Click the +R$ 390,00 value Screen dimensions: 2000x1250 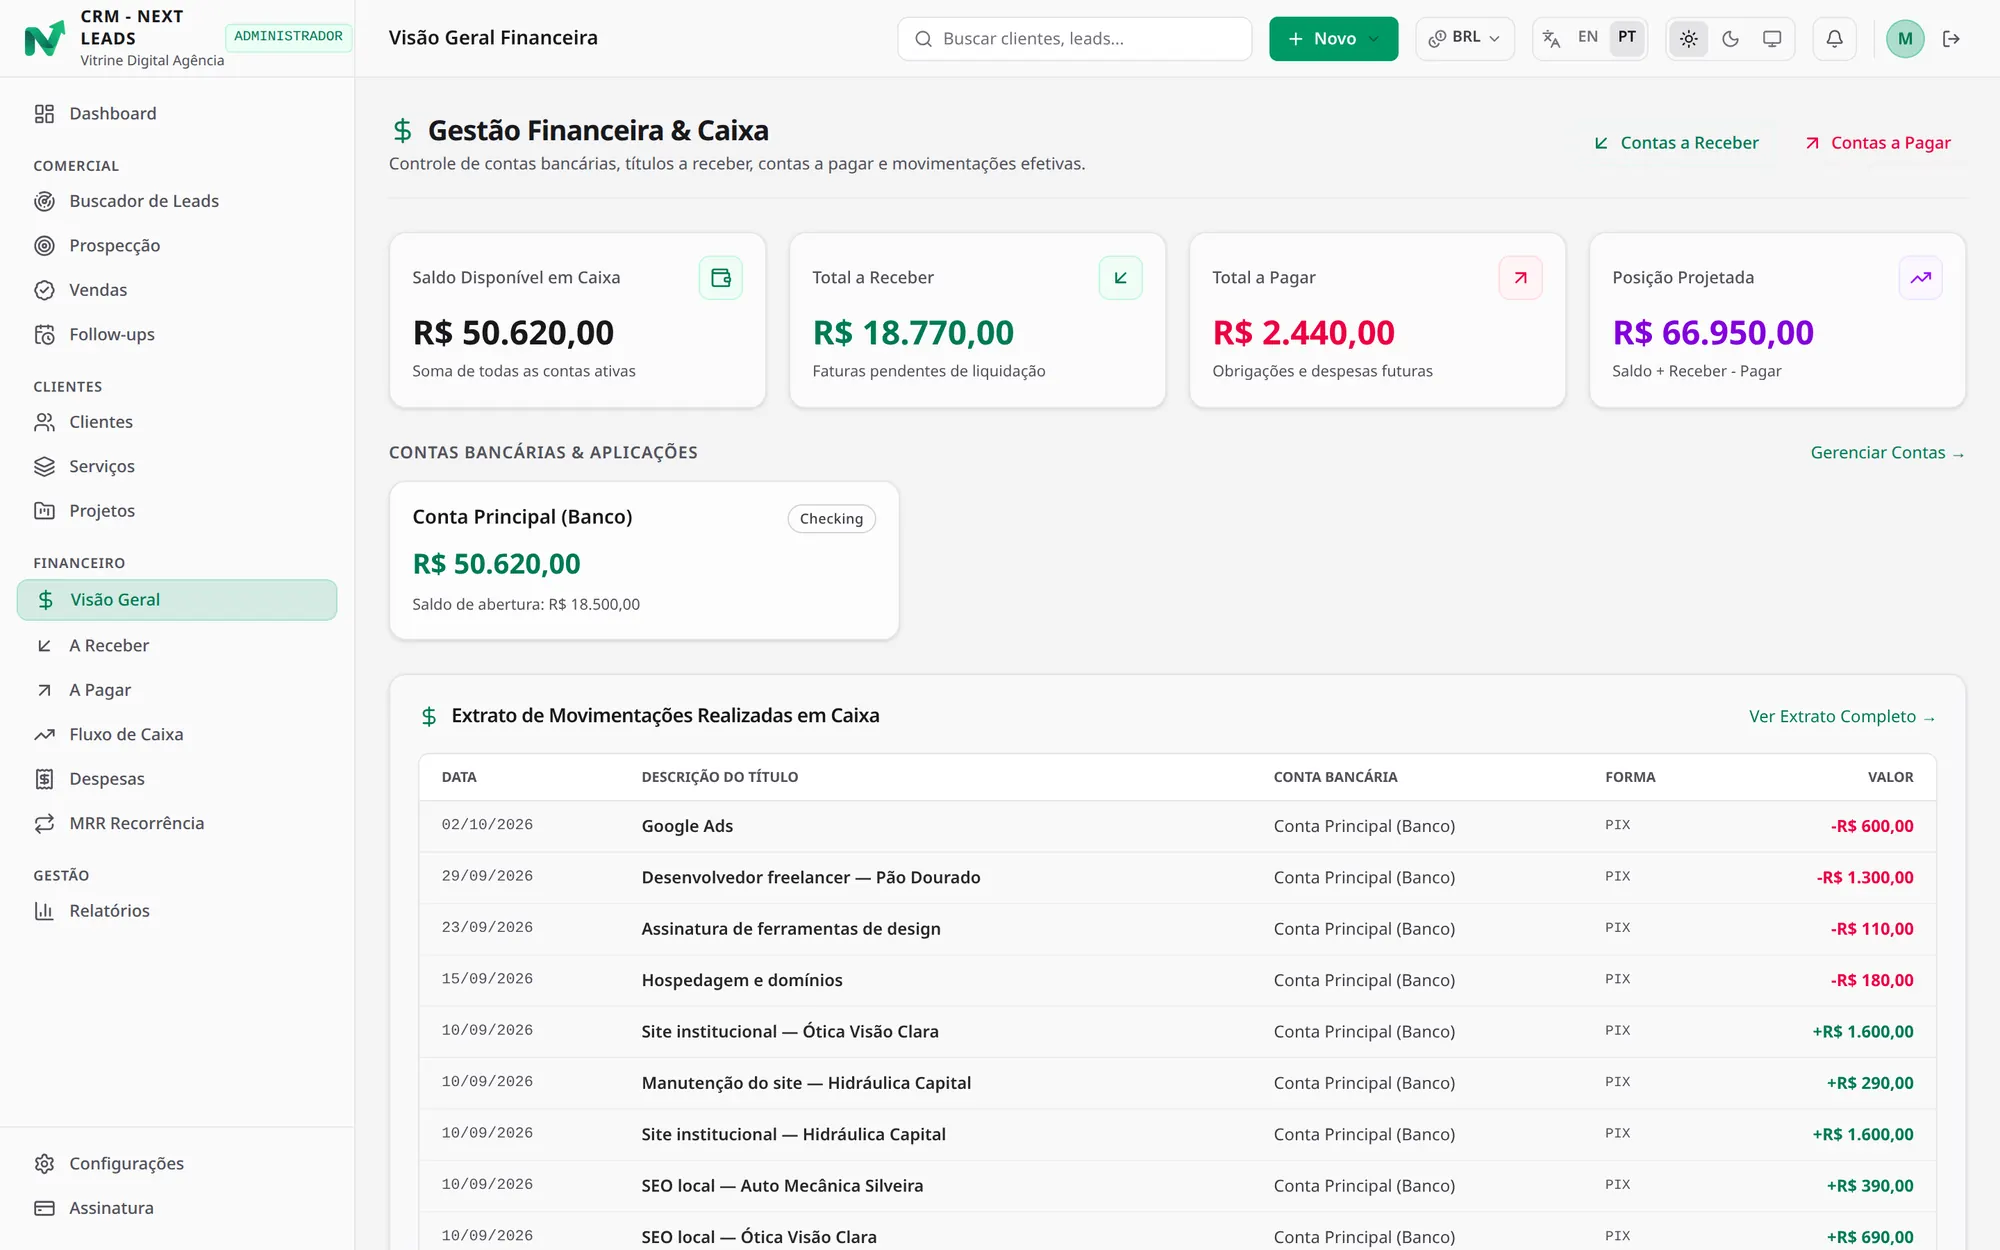(1870, 1186)
